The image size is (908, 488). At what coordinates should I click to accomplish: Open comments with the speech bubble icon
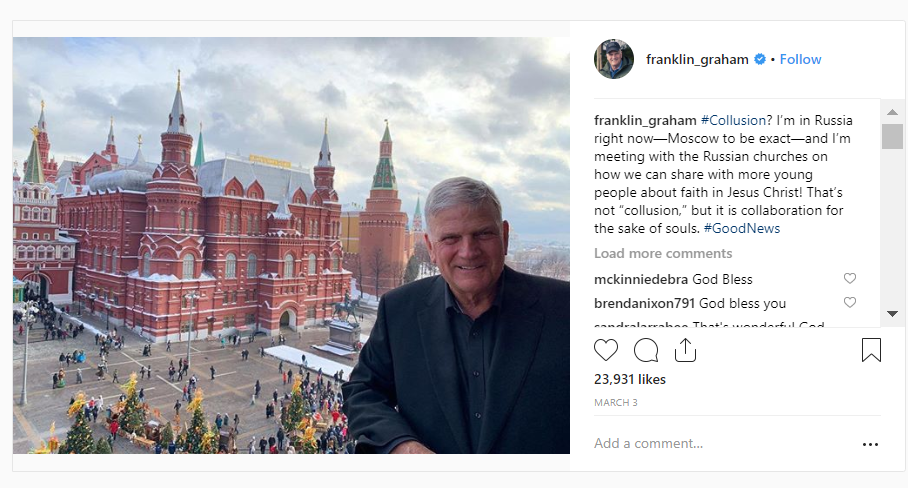point(646,350)
